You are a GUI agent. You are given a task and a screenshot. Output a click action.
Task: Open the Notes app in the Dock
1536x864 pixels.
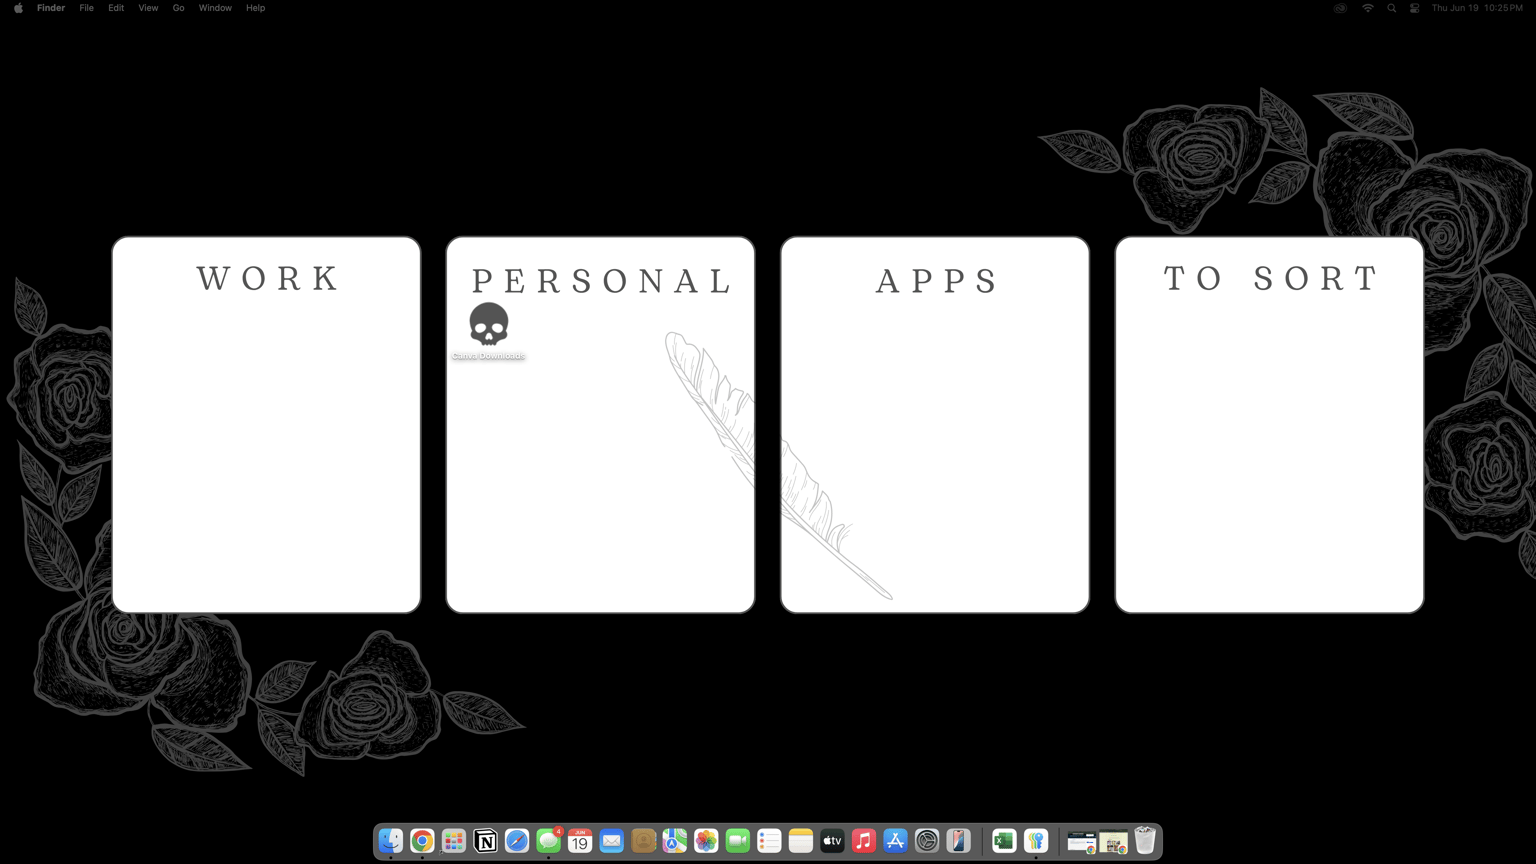point(801,841)
